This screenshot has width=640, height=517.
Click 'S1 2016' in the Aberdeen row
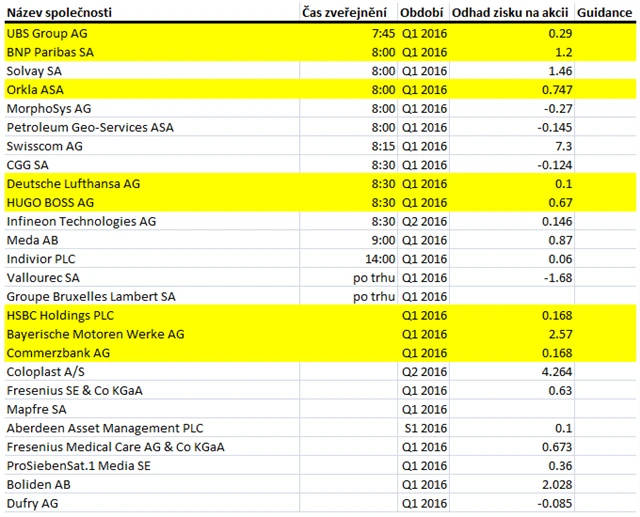click(426, 428)
